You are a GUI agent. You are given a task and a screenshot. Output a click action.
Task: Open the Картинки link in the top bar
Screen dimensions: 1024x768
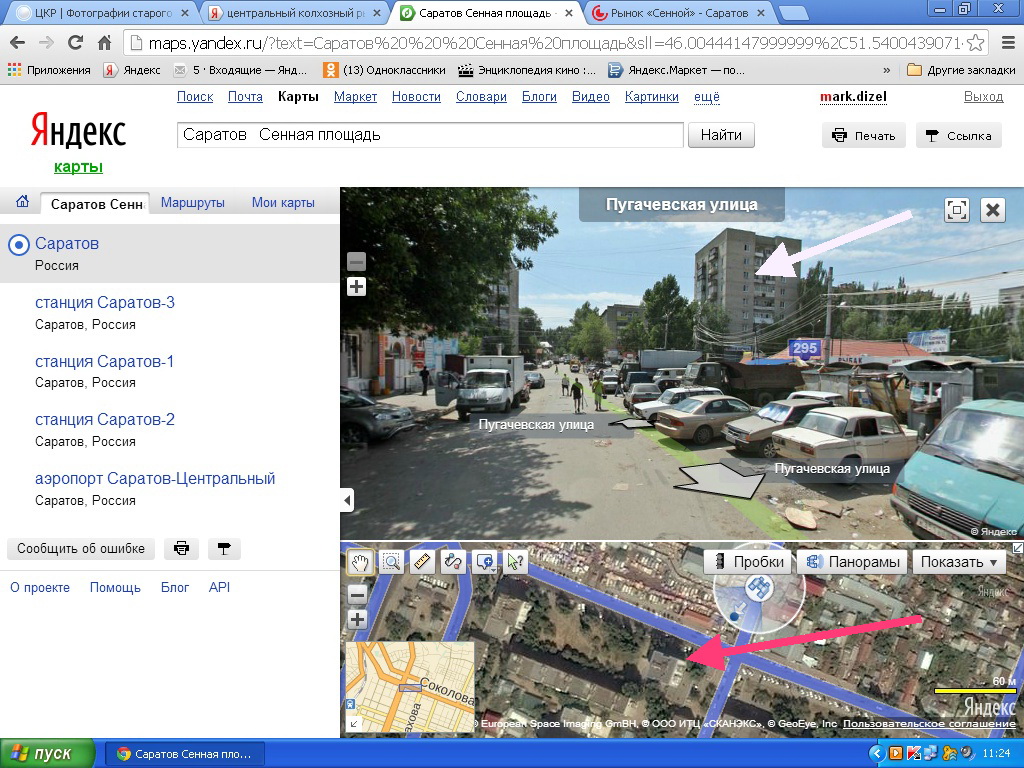point(652,97)
